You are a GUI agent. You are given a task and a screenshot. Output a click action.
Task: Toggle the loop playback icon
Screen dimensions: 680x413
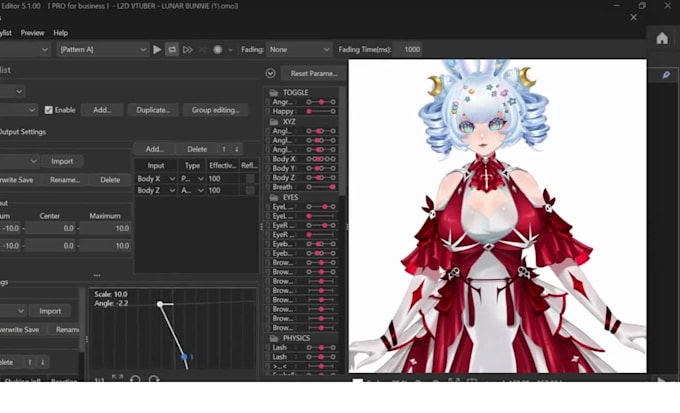click(172, 49)
